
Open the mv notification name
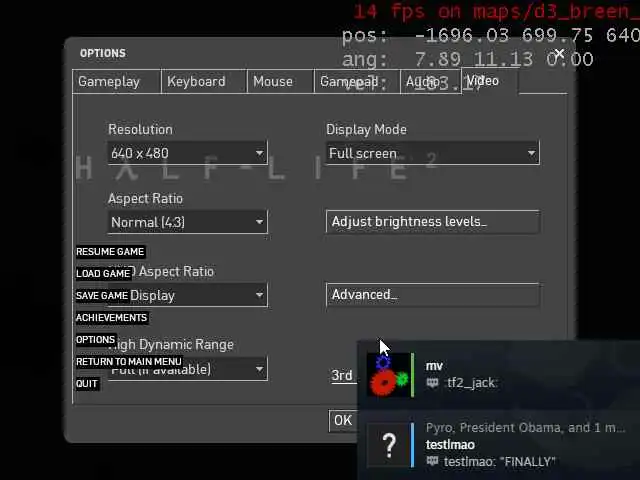coord(434,366)
